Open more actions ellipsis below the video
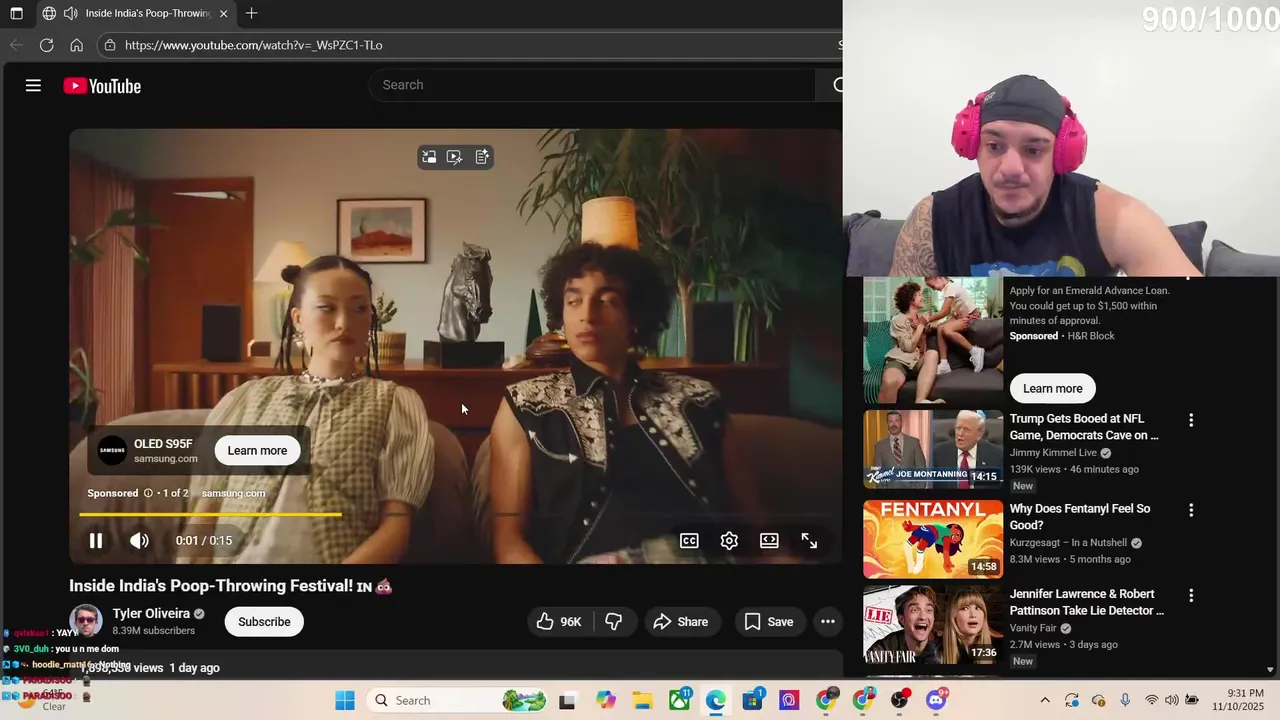Image resolution: width=1280 pixels, height=720 pixels. coord(828,622)
